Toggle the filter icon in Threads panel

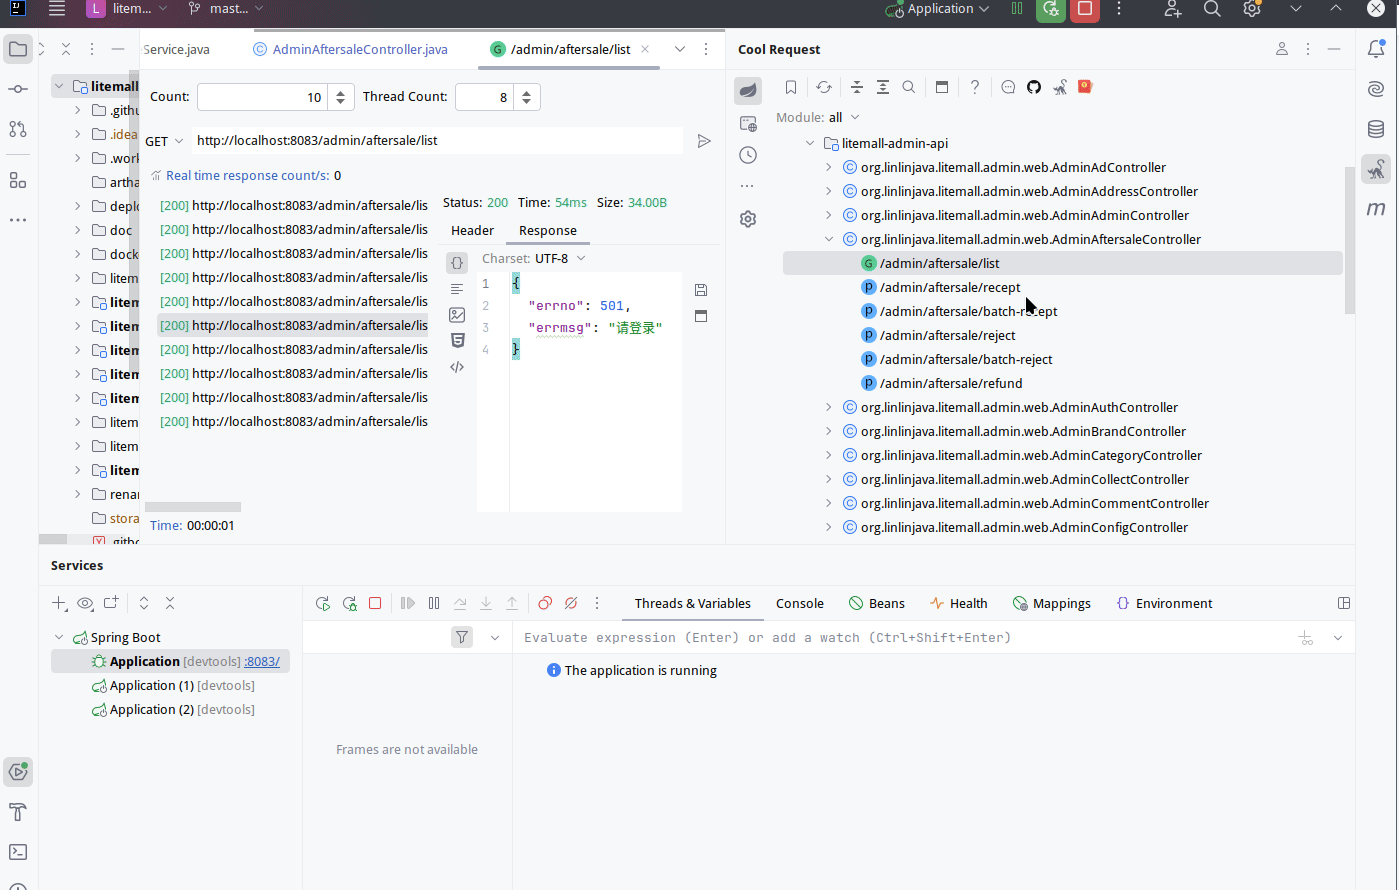pos(462,637)
